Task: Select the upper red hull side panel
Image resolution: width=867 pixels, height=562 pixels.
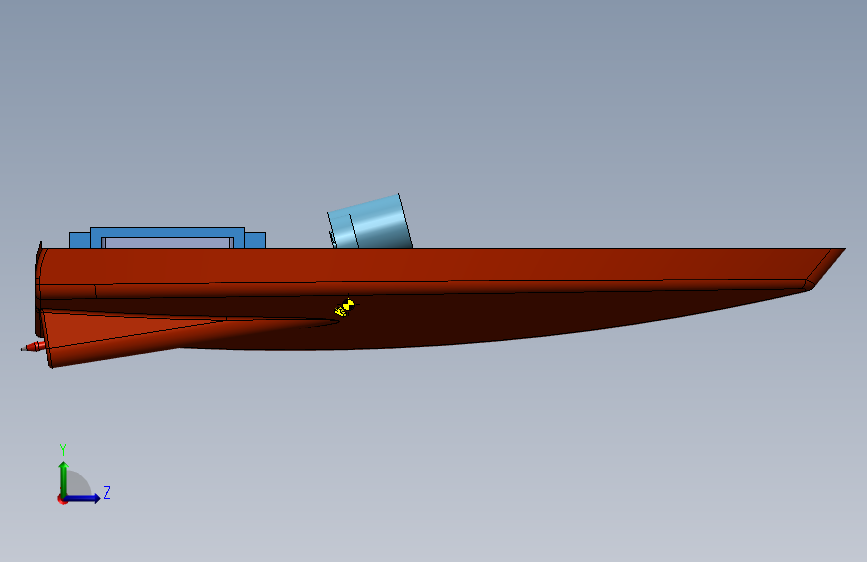Action: (x=431, y=266)
